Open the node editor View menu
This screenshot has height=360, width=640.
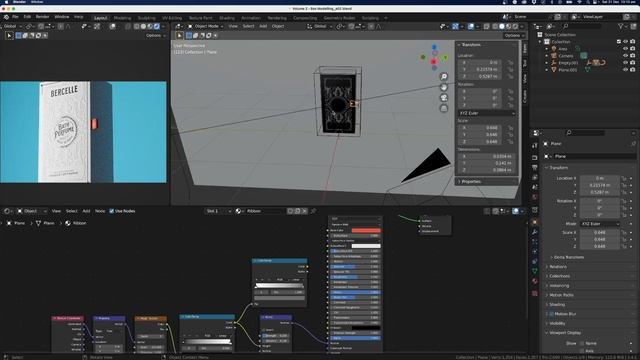point(56,211)
